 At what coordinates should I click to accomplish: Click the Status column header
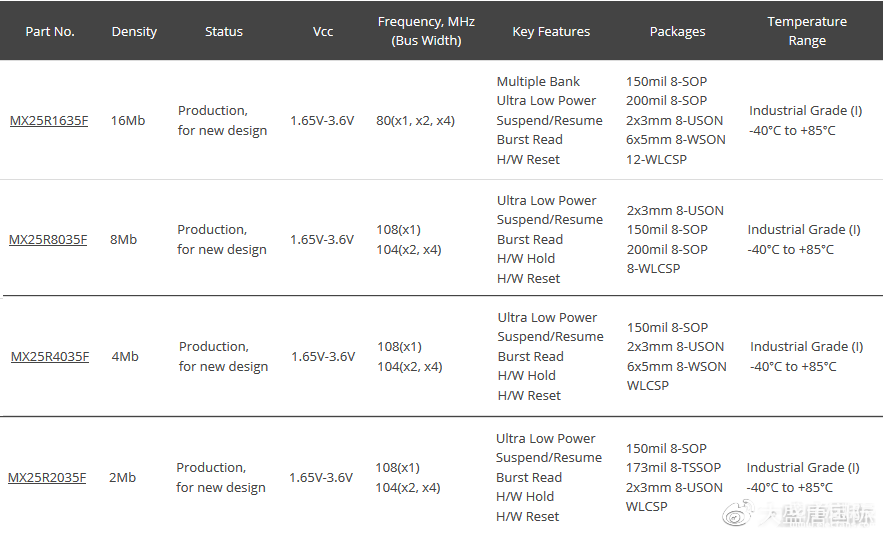(224, 31)
